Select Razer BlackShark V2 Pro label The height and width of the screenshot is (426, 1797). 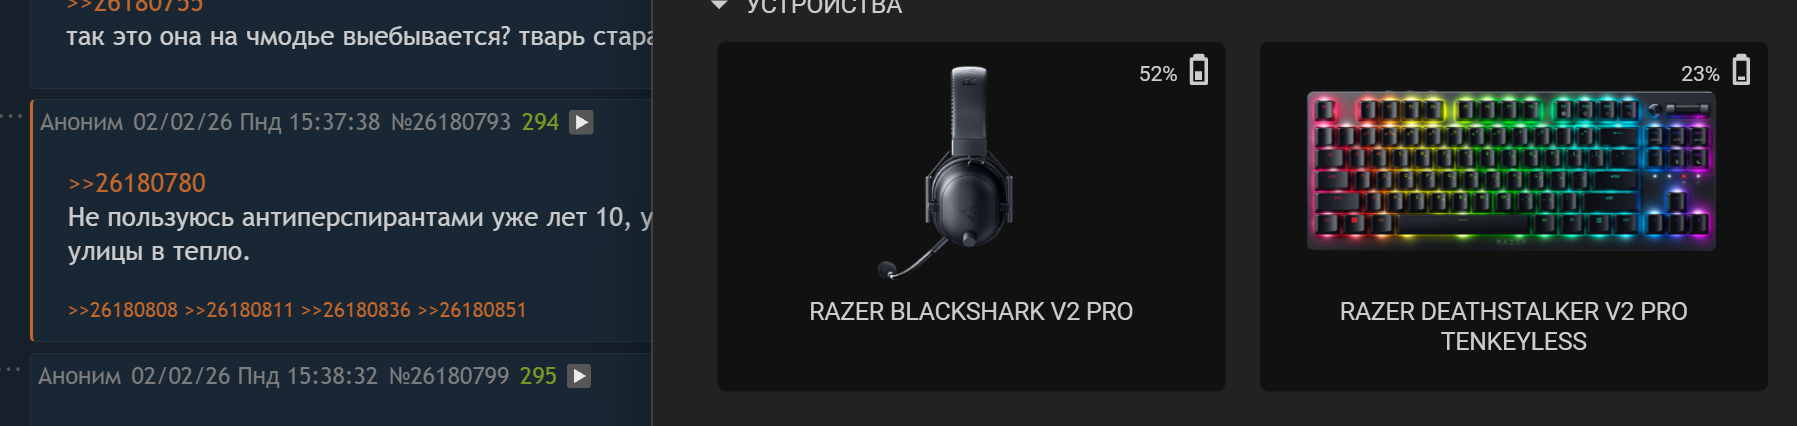(971, 312)
